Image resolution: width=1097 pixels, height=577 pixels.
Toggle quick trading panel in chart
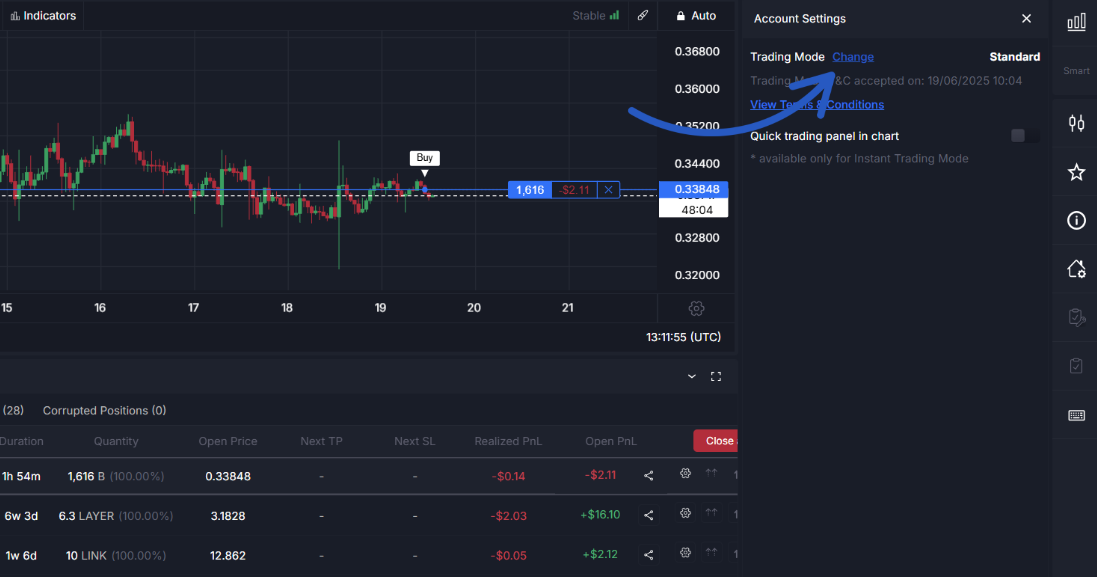[x=1025, y=136]
